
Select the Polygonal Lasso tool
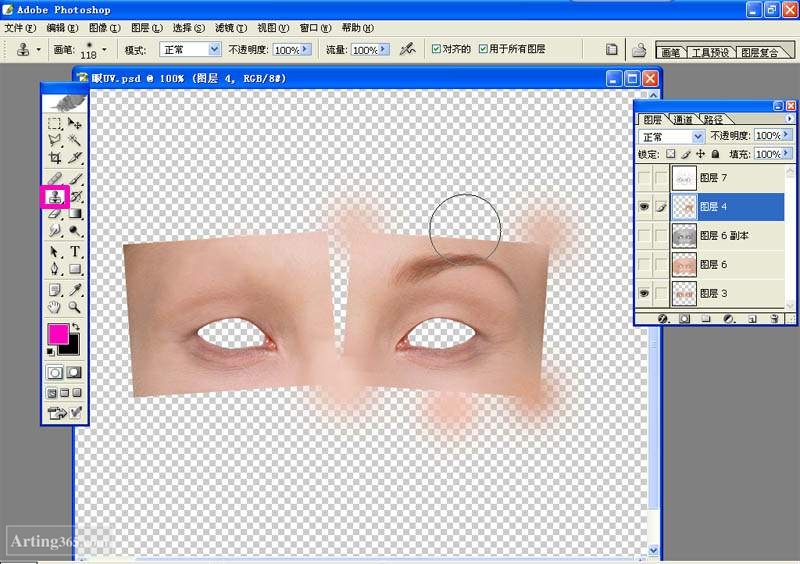(x=55, y=140)
